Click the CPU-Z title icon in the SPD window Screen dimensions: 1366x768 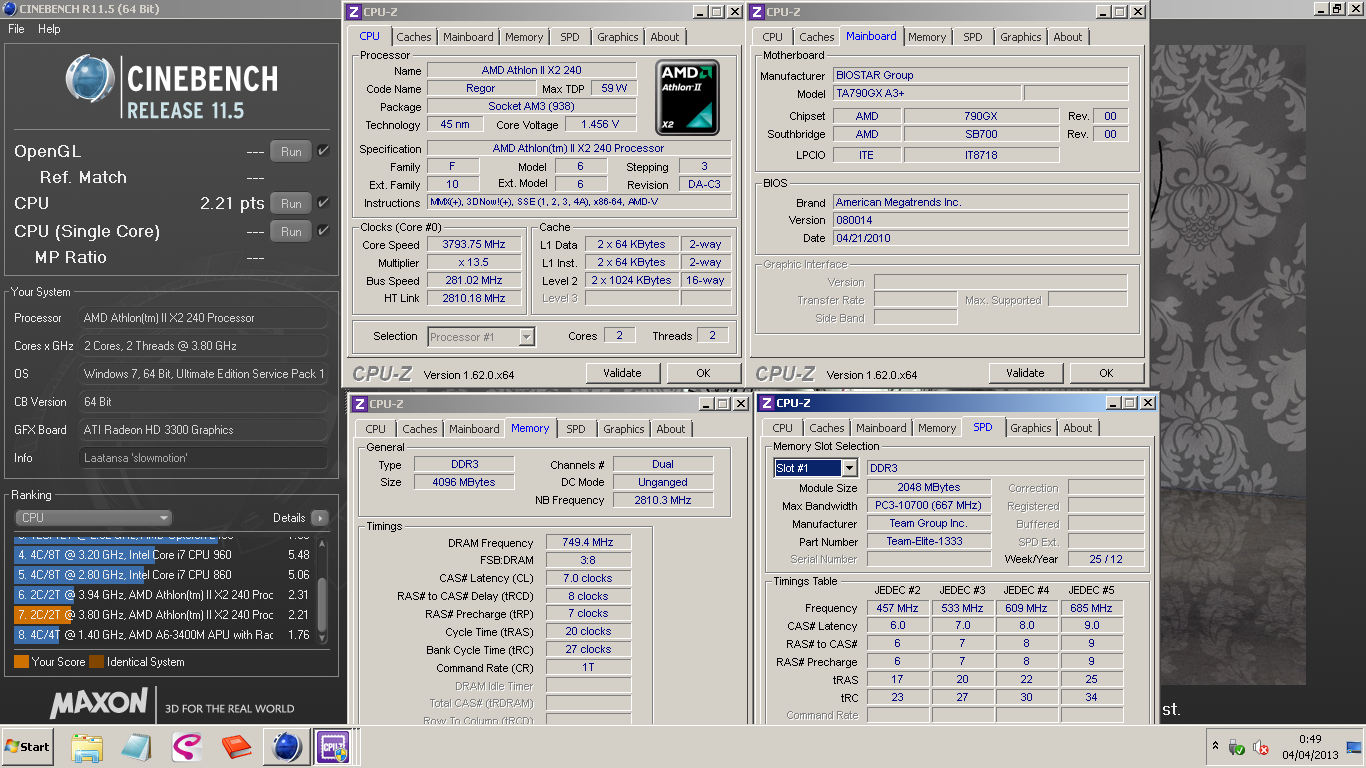tap(766, 403)
